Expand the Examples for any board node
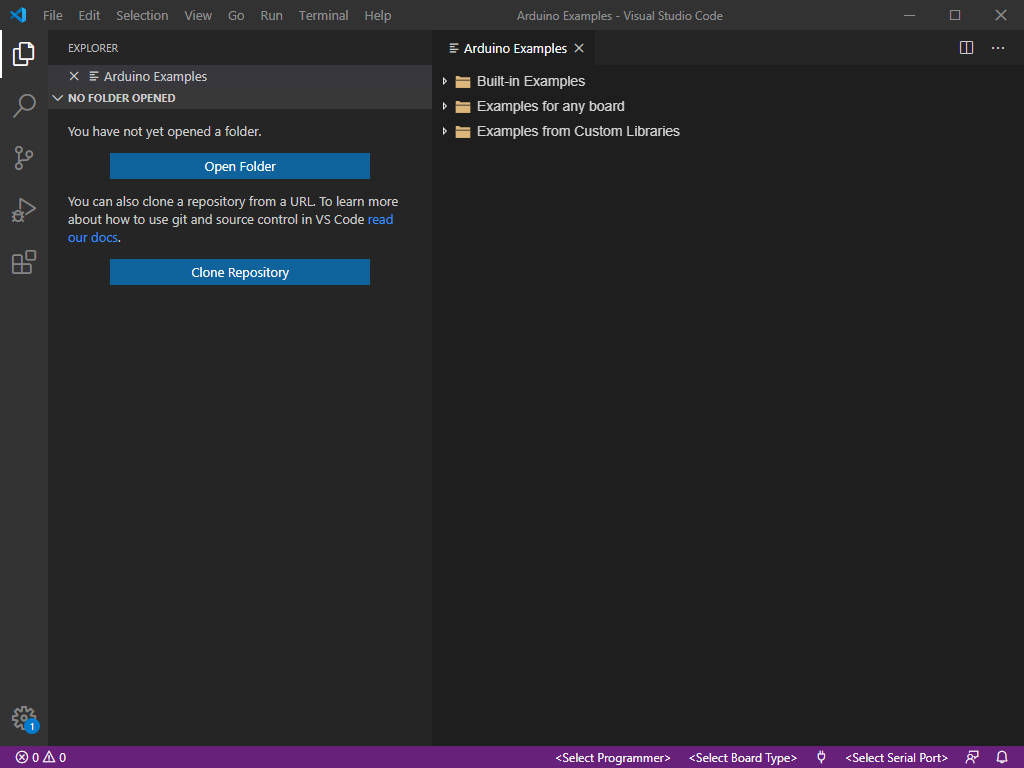 point(445,106)
